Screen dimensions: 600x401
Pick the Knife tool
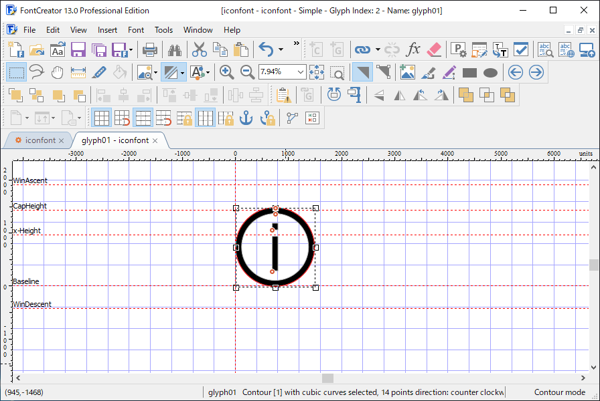(x=99, y=72)
